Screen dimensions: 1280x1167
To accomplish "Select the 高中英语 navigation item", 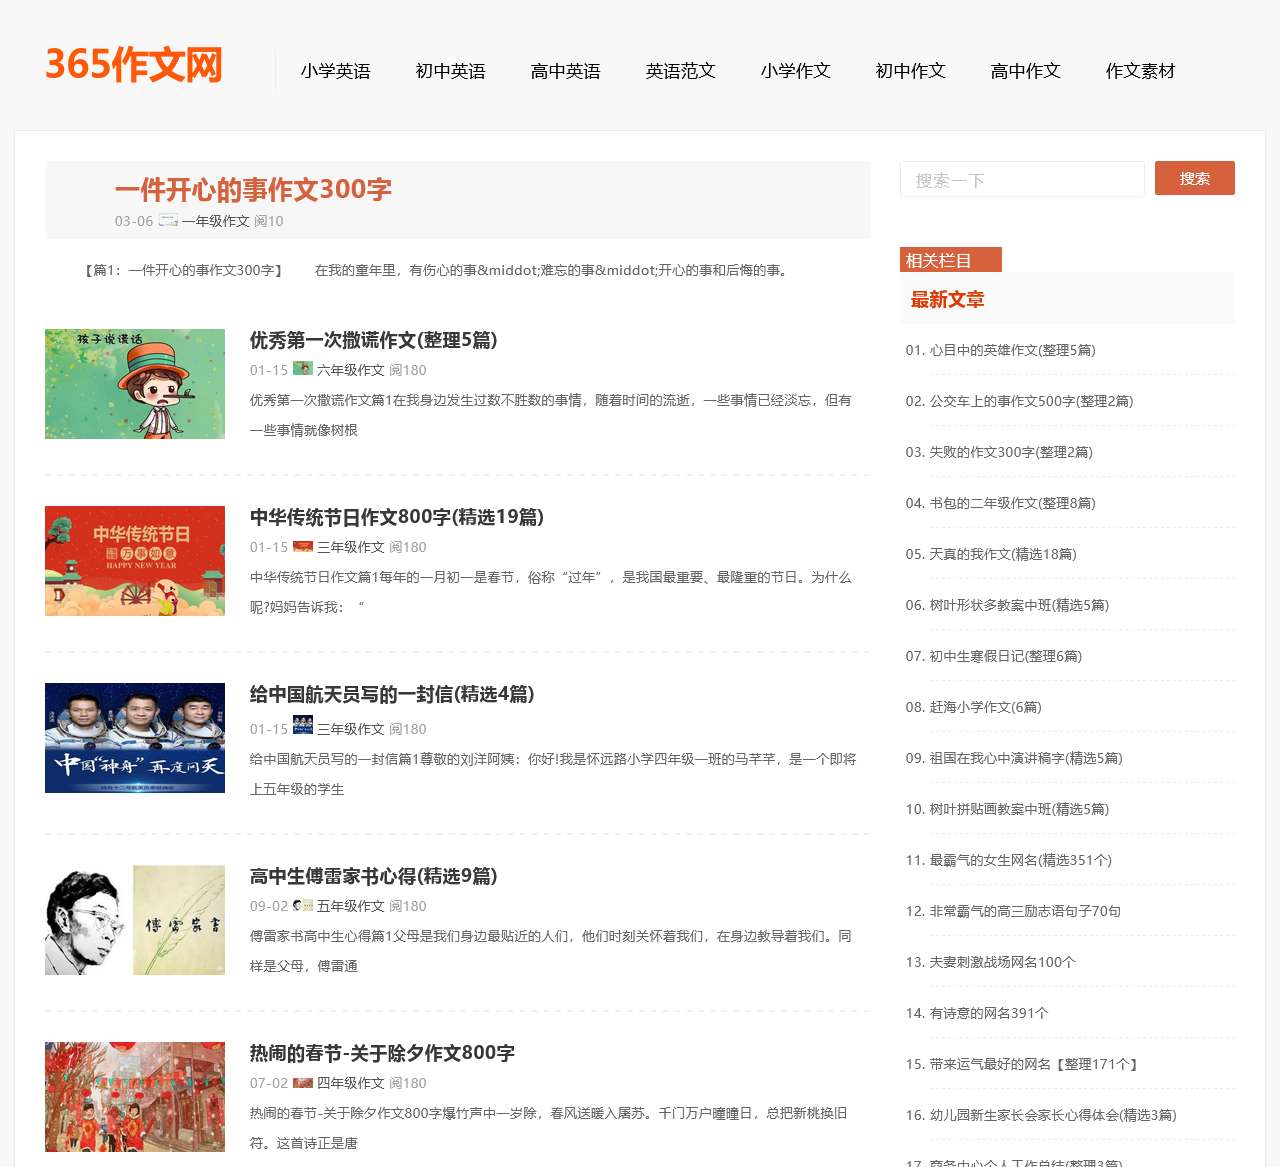I will click(565, 71).
